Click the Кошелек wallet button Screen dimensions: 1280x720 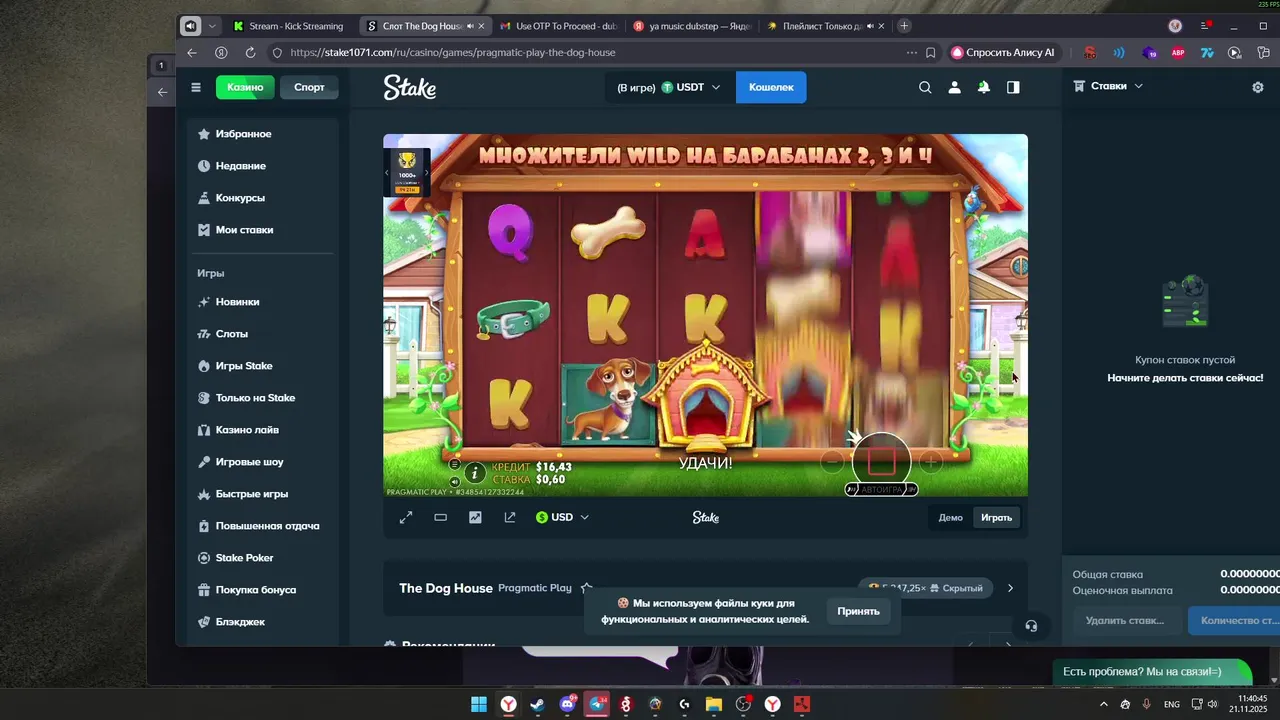click(771, 87)
